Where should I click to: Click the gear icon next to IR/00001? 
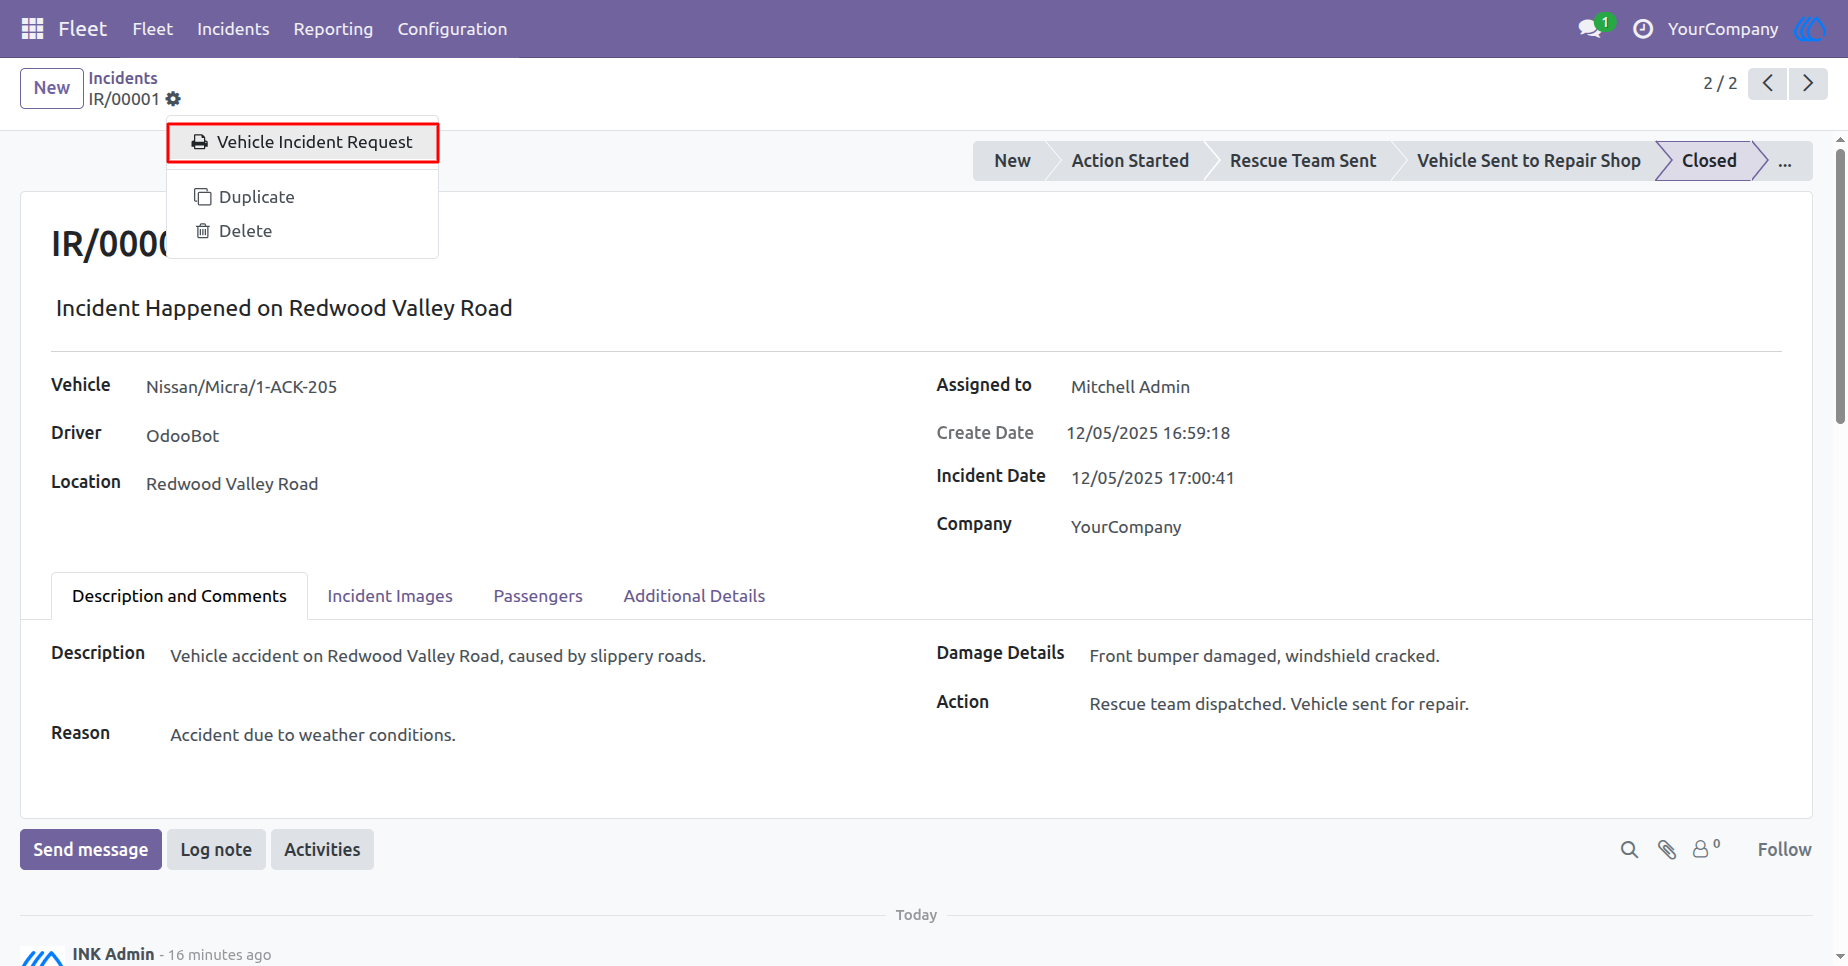[173, 99]
